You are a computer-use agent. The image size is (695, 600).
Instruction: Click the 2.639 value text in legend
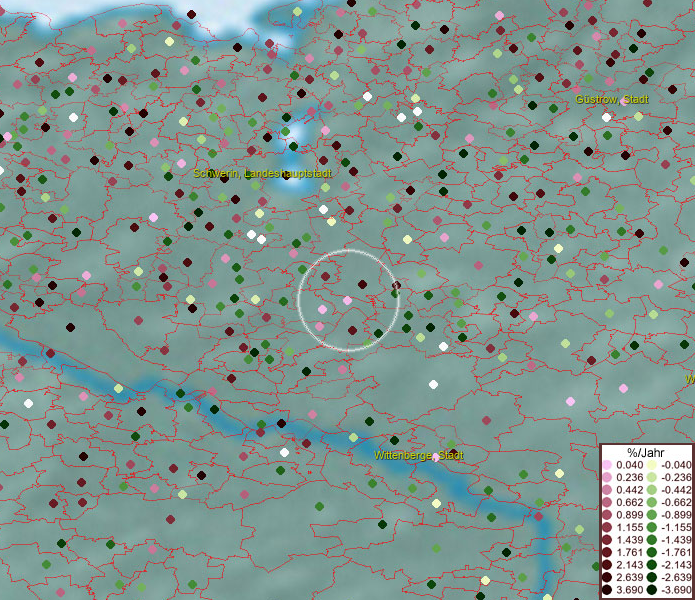tap(627, 578)
